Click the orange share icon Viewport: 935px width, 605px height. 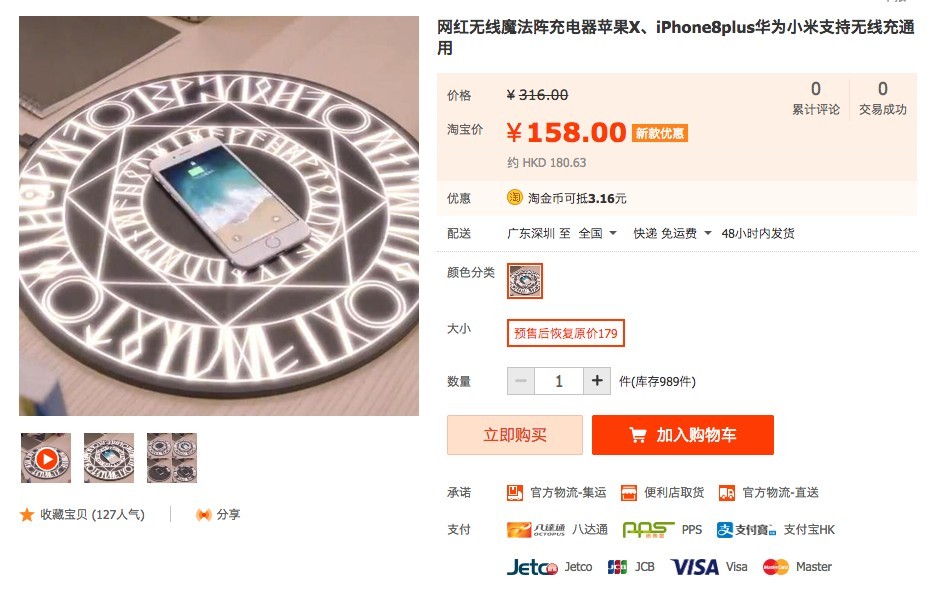click(203, 514)
